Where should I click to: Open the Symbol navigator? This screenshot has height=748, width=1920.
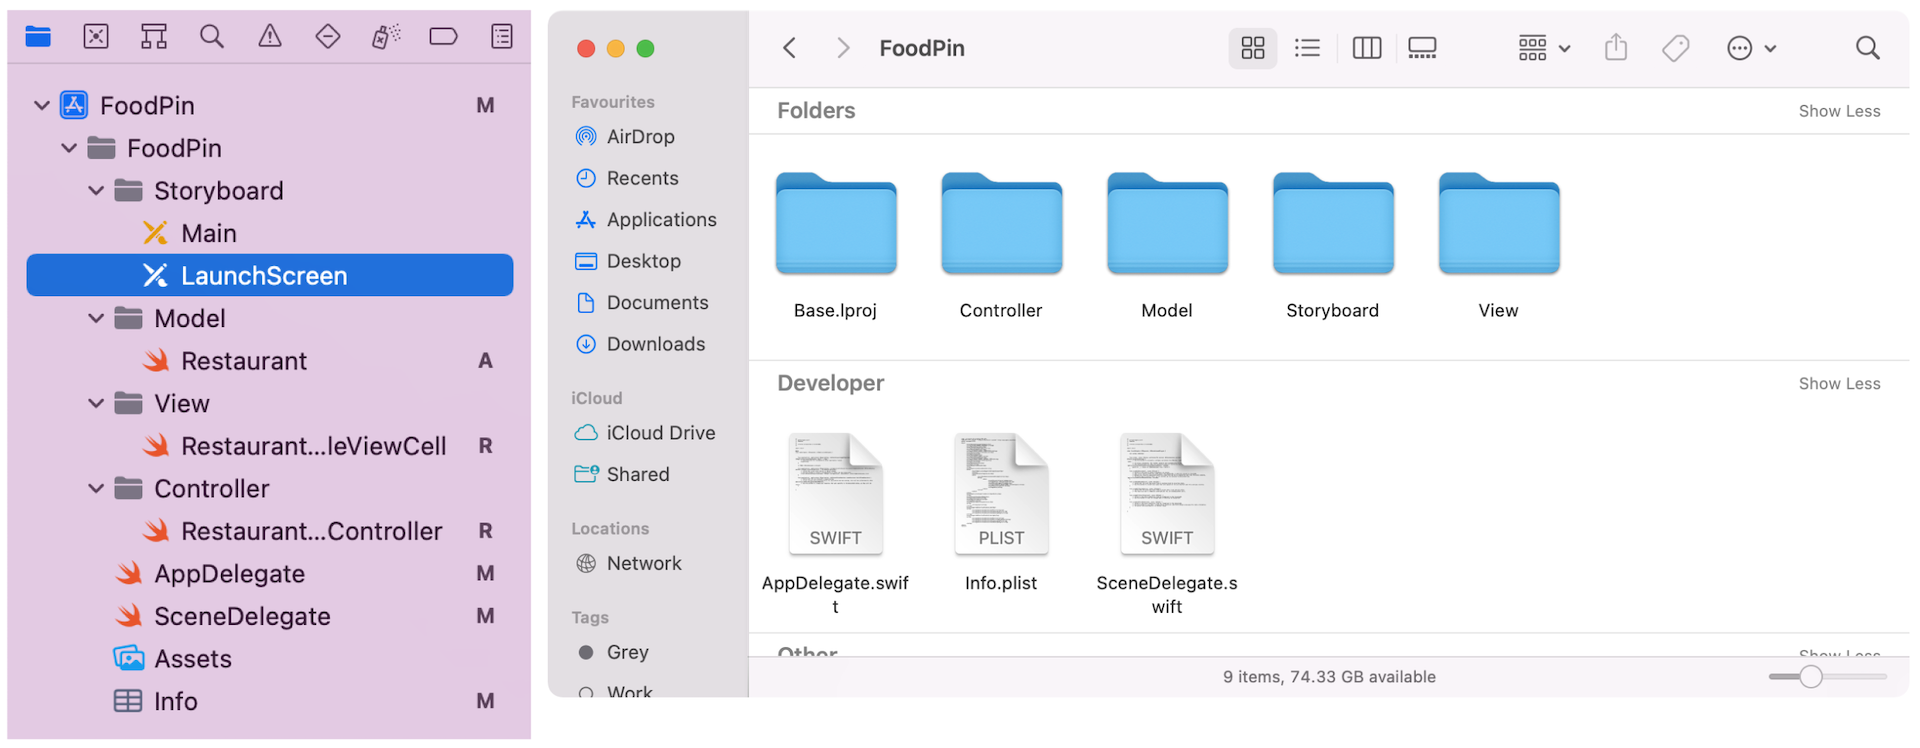(x=154, y=37)
